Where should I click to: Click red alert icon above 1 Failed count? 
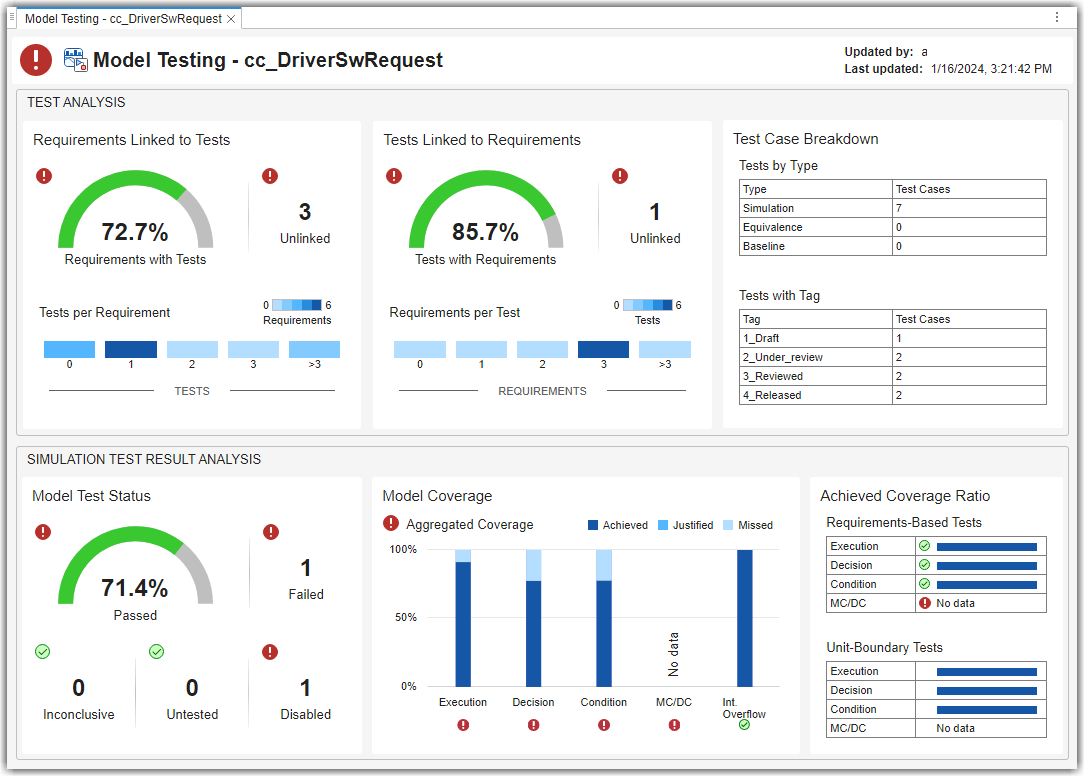270,532
